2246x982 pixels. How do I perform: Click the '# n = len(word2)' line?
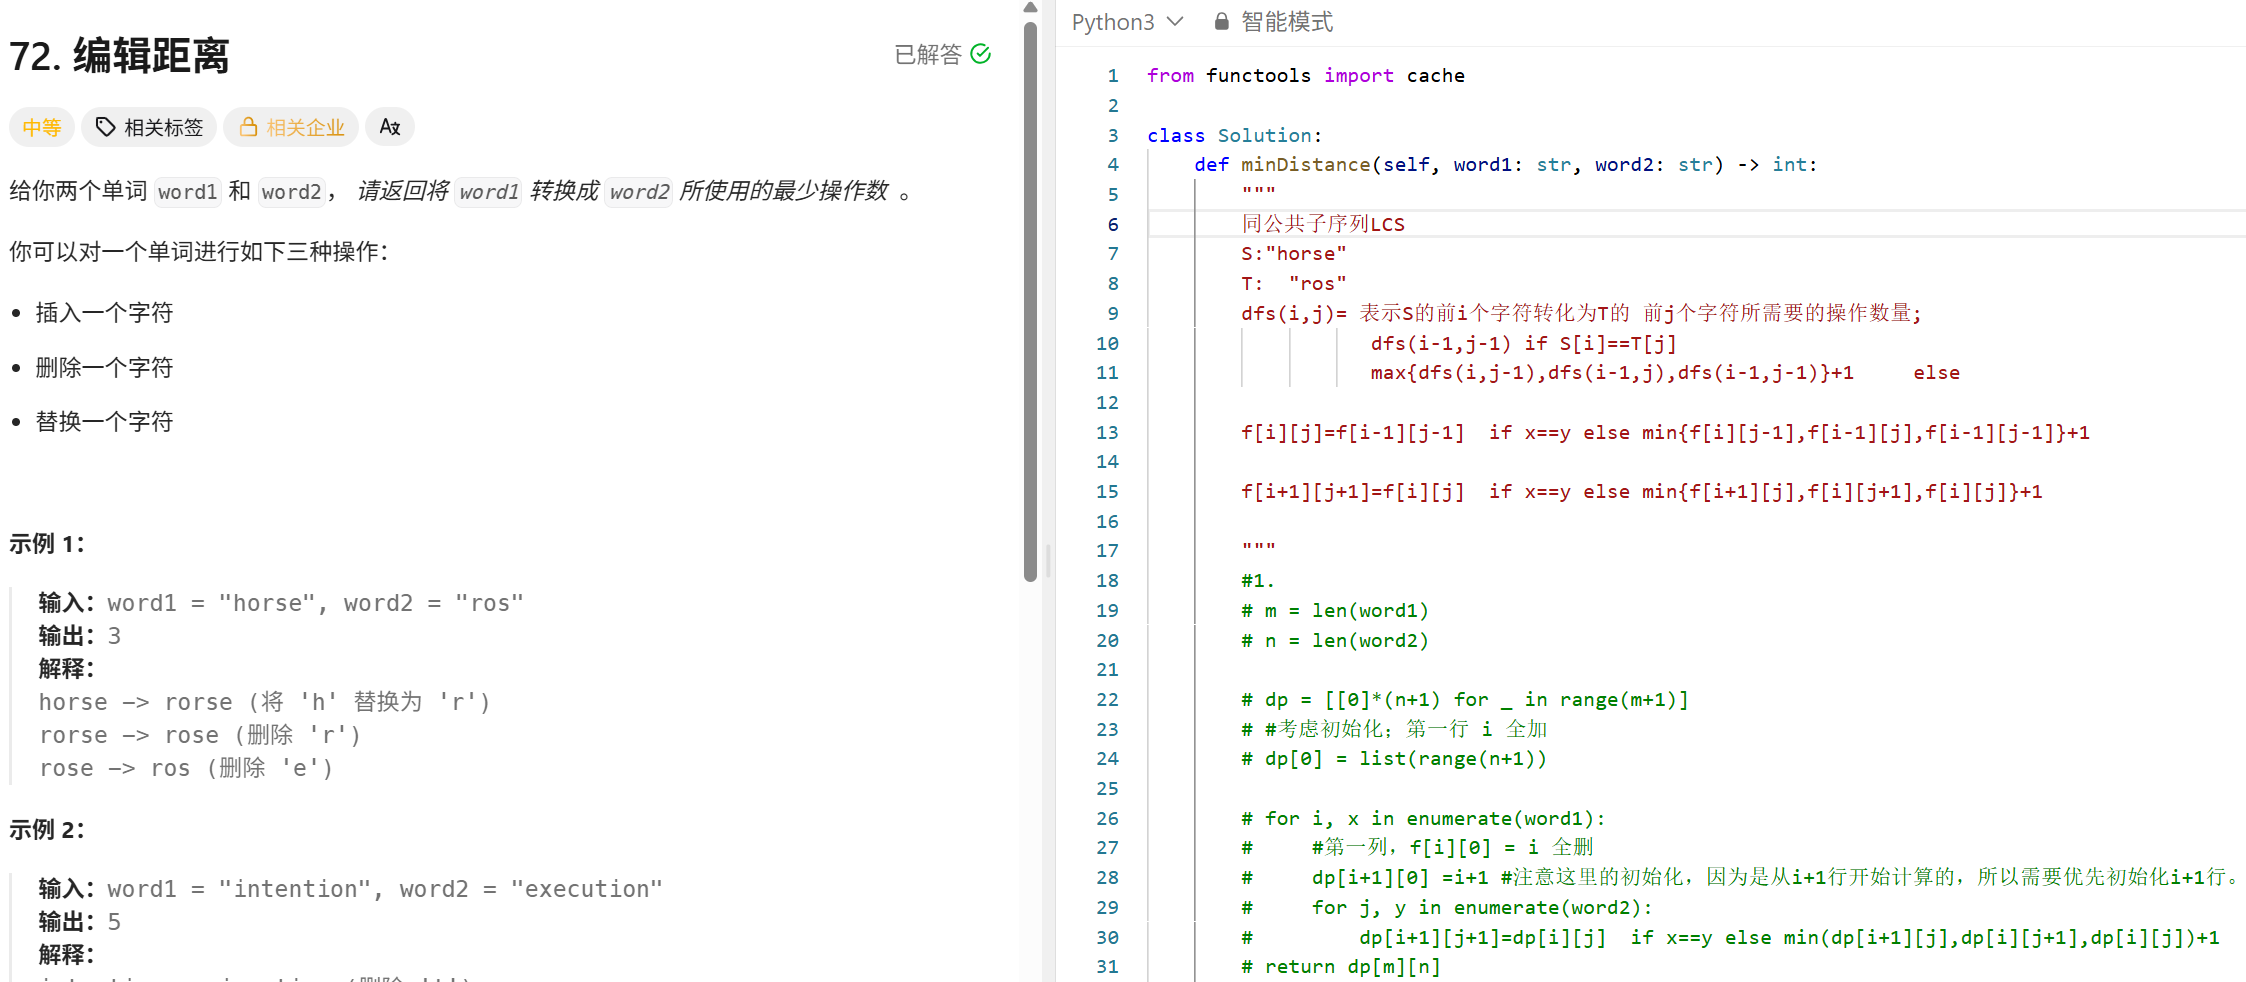pyautogui.click(x=1335, y=640)
